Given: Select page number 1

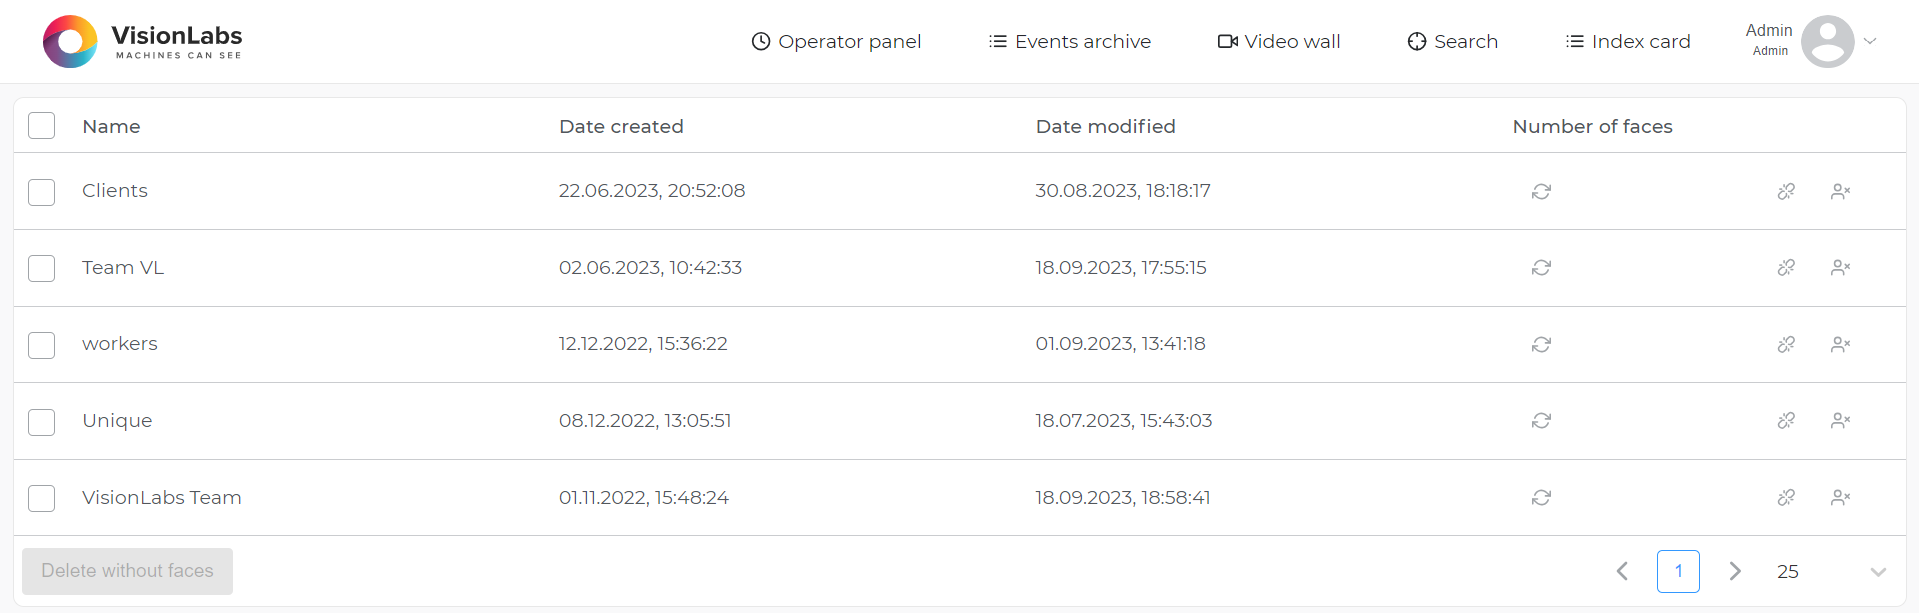Looking at the screenshot, I should [x=1678, y=572].
